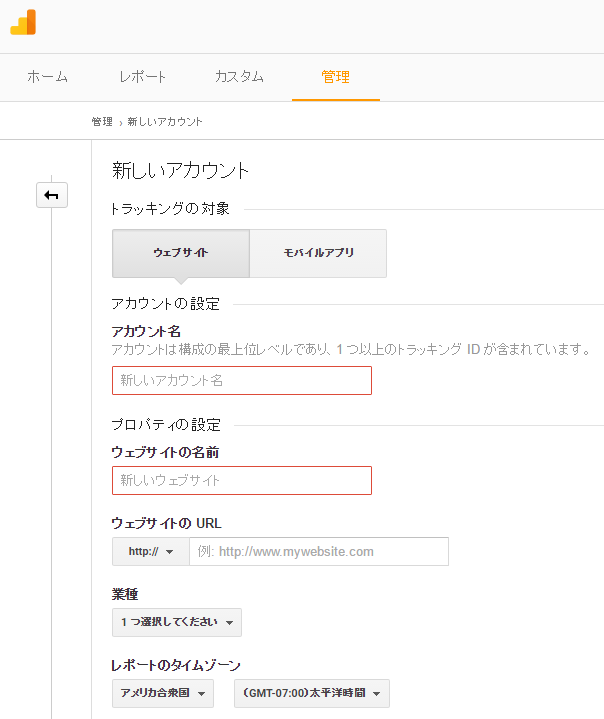604x719 pixels.
Task: Go to the カスタム tab
Action: (x=239, y=77)
